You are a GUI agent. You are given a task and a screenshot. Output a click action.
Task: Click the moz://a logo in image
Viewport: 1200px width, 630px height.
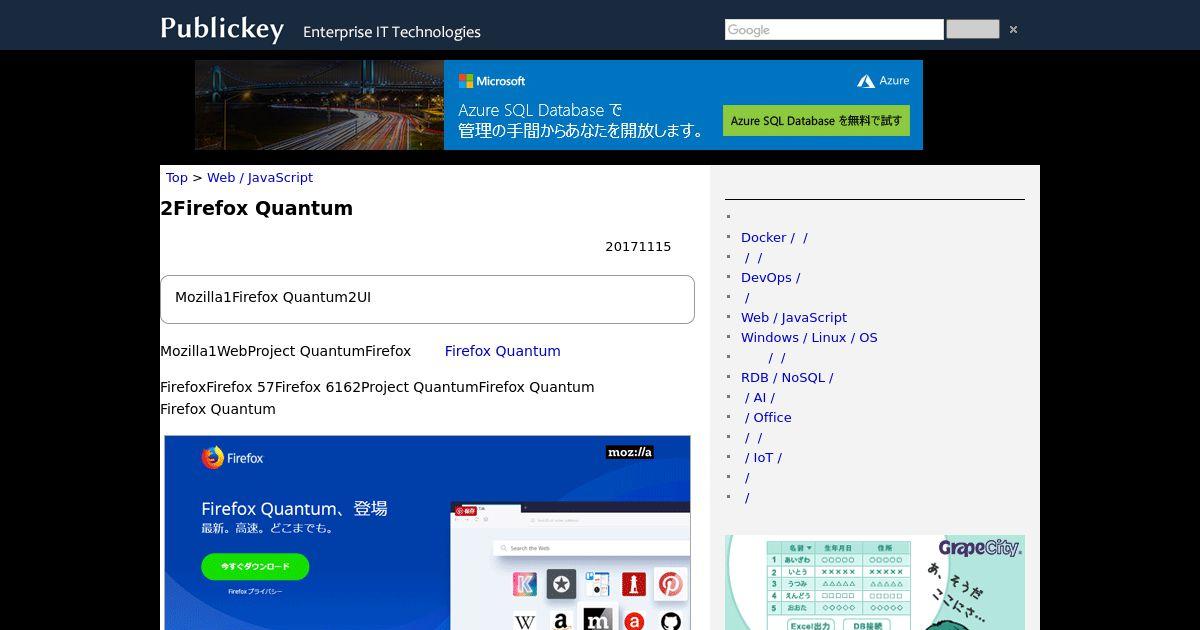click(630, 452)
